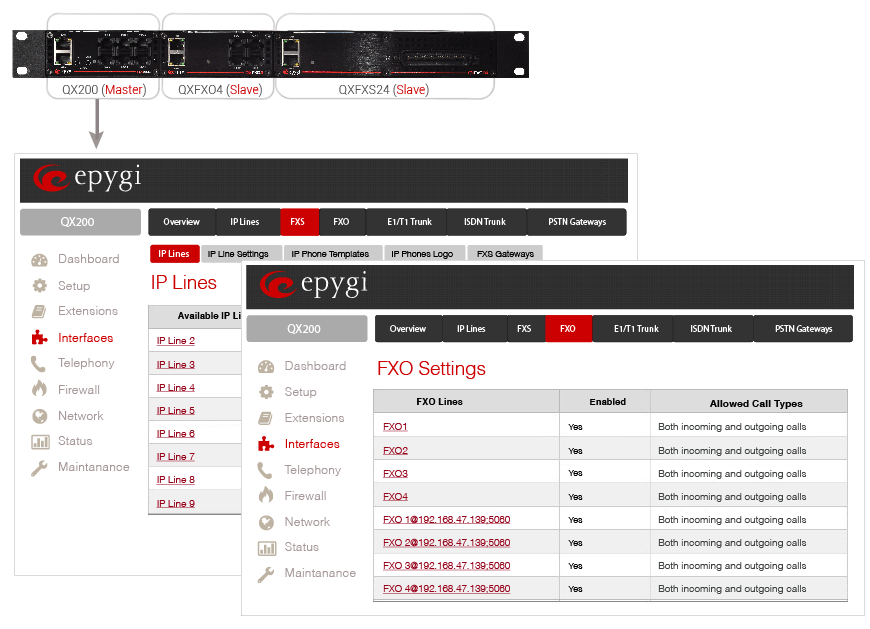Click the red Interfaces puzzle icon in the front window
The width and height of the screenshot is (870, 629).
coord(266,444)
